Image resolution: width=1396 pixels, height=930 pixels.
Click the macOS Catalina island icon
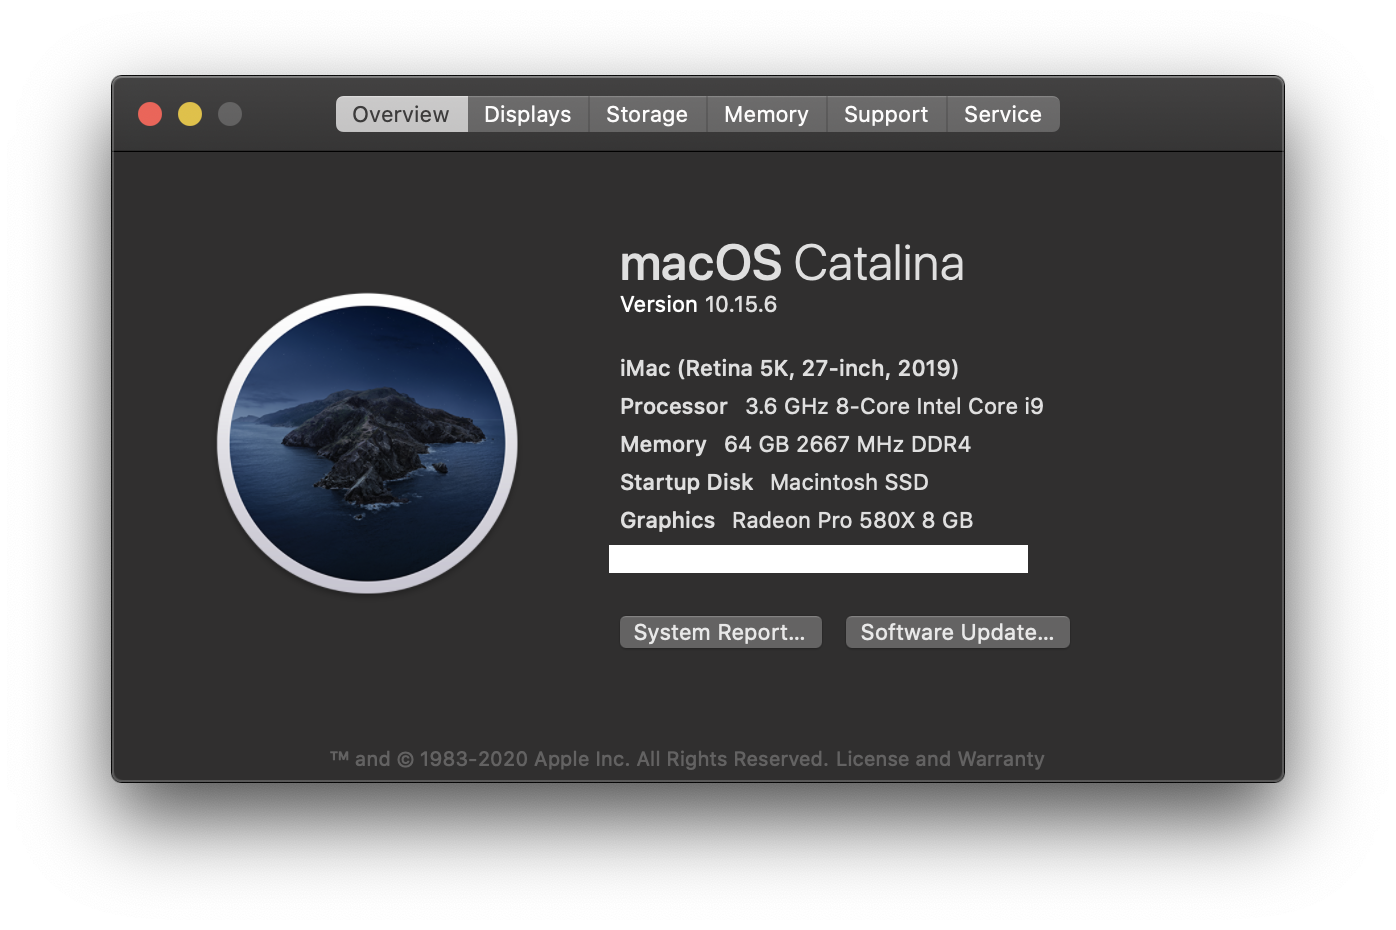click(x=367, y=443)
